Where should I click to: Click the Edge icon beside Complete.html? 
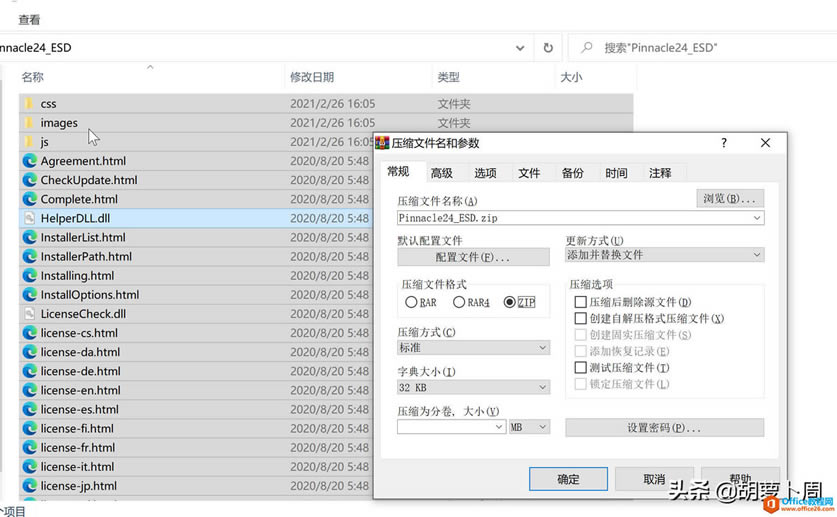tap(29, 199)
